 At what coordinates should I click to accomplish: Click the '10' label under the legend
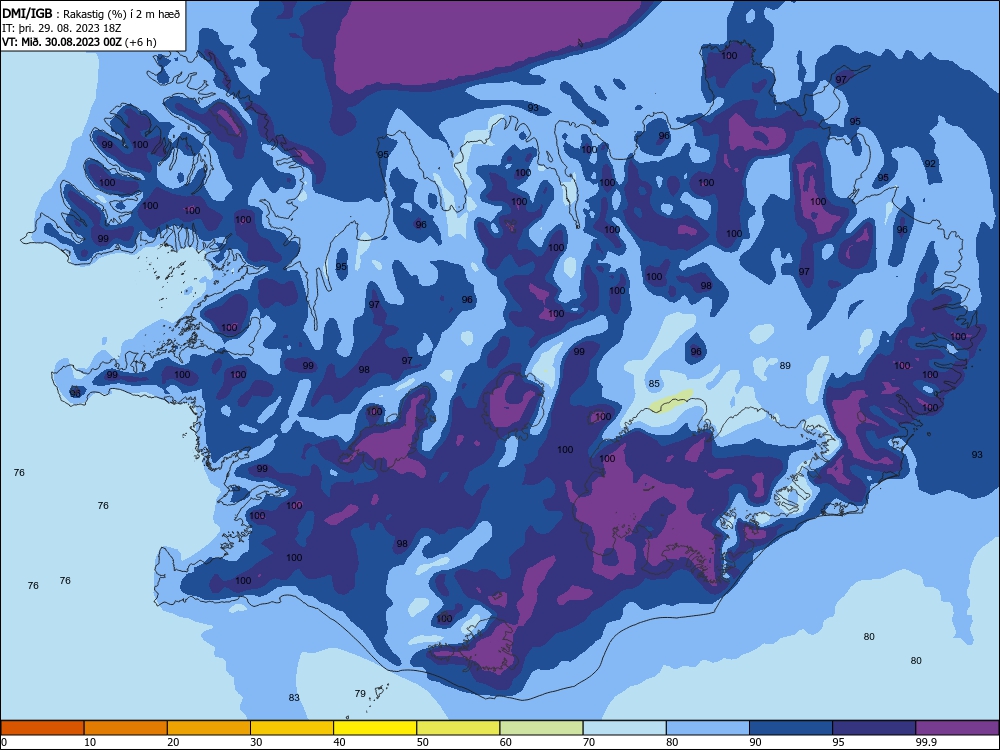(90, 742)
